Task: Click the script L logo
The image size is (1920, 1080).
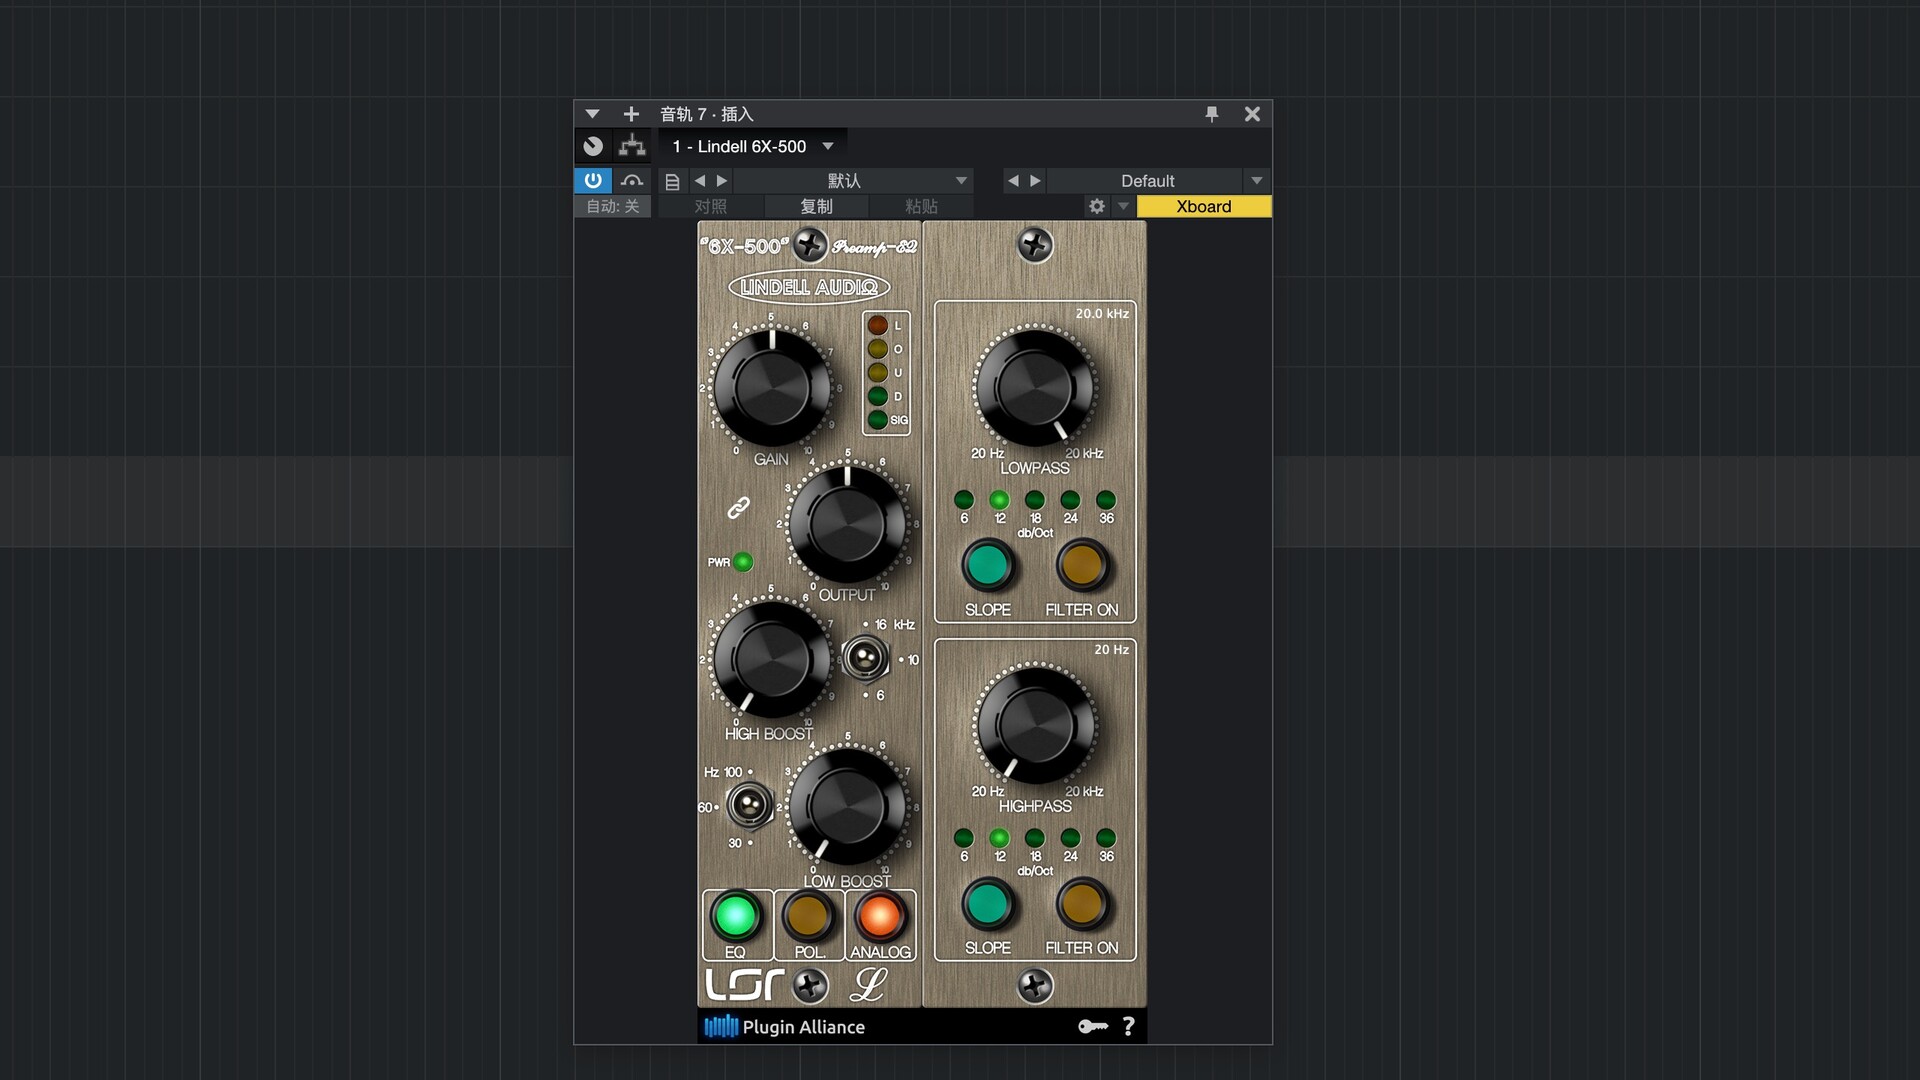Action: click(869, 985)
